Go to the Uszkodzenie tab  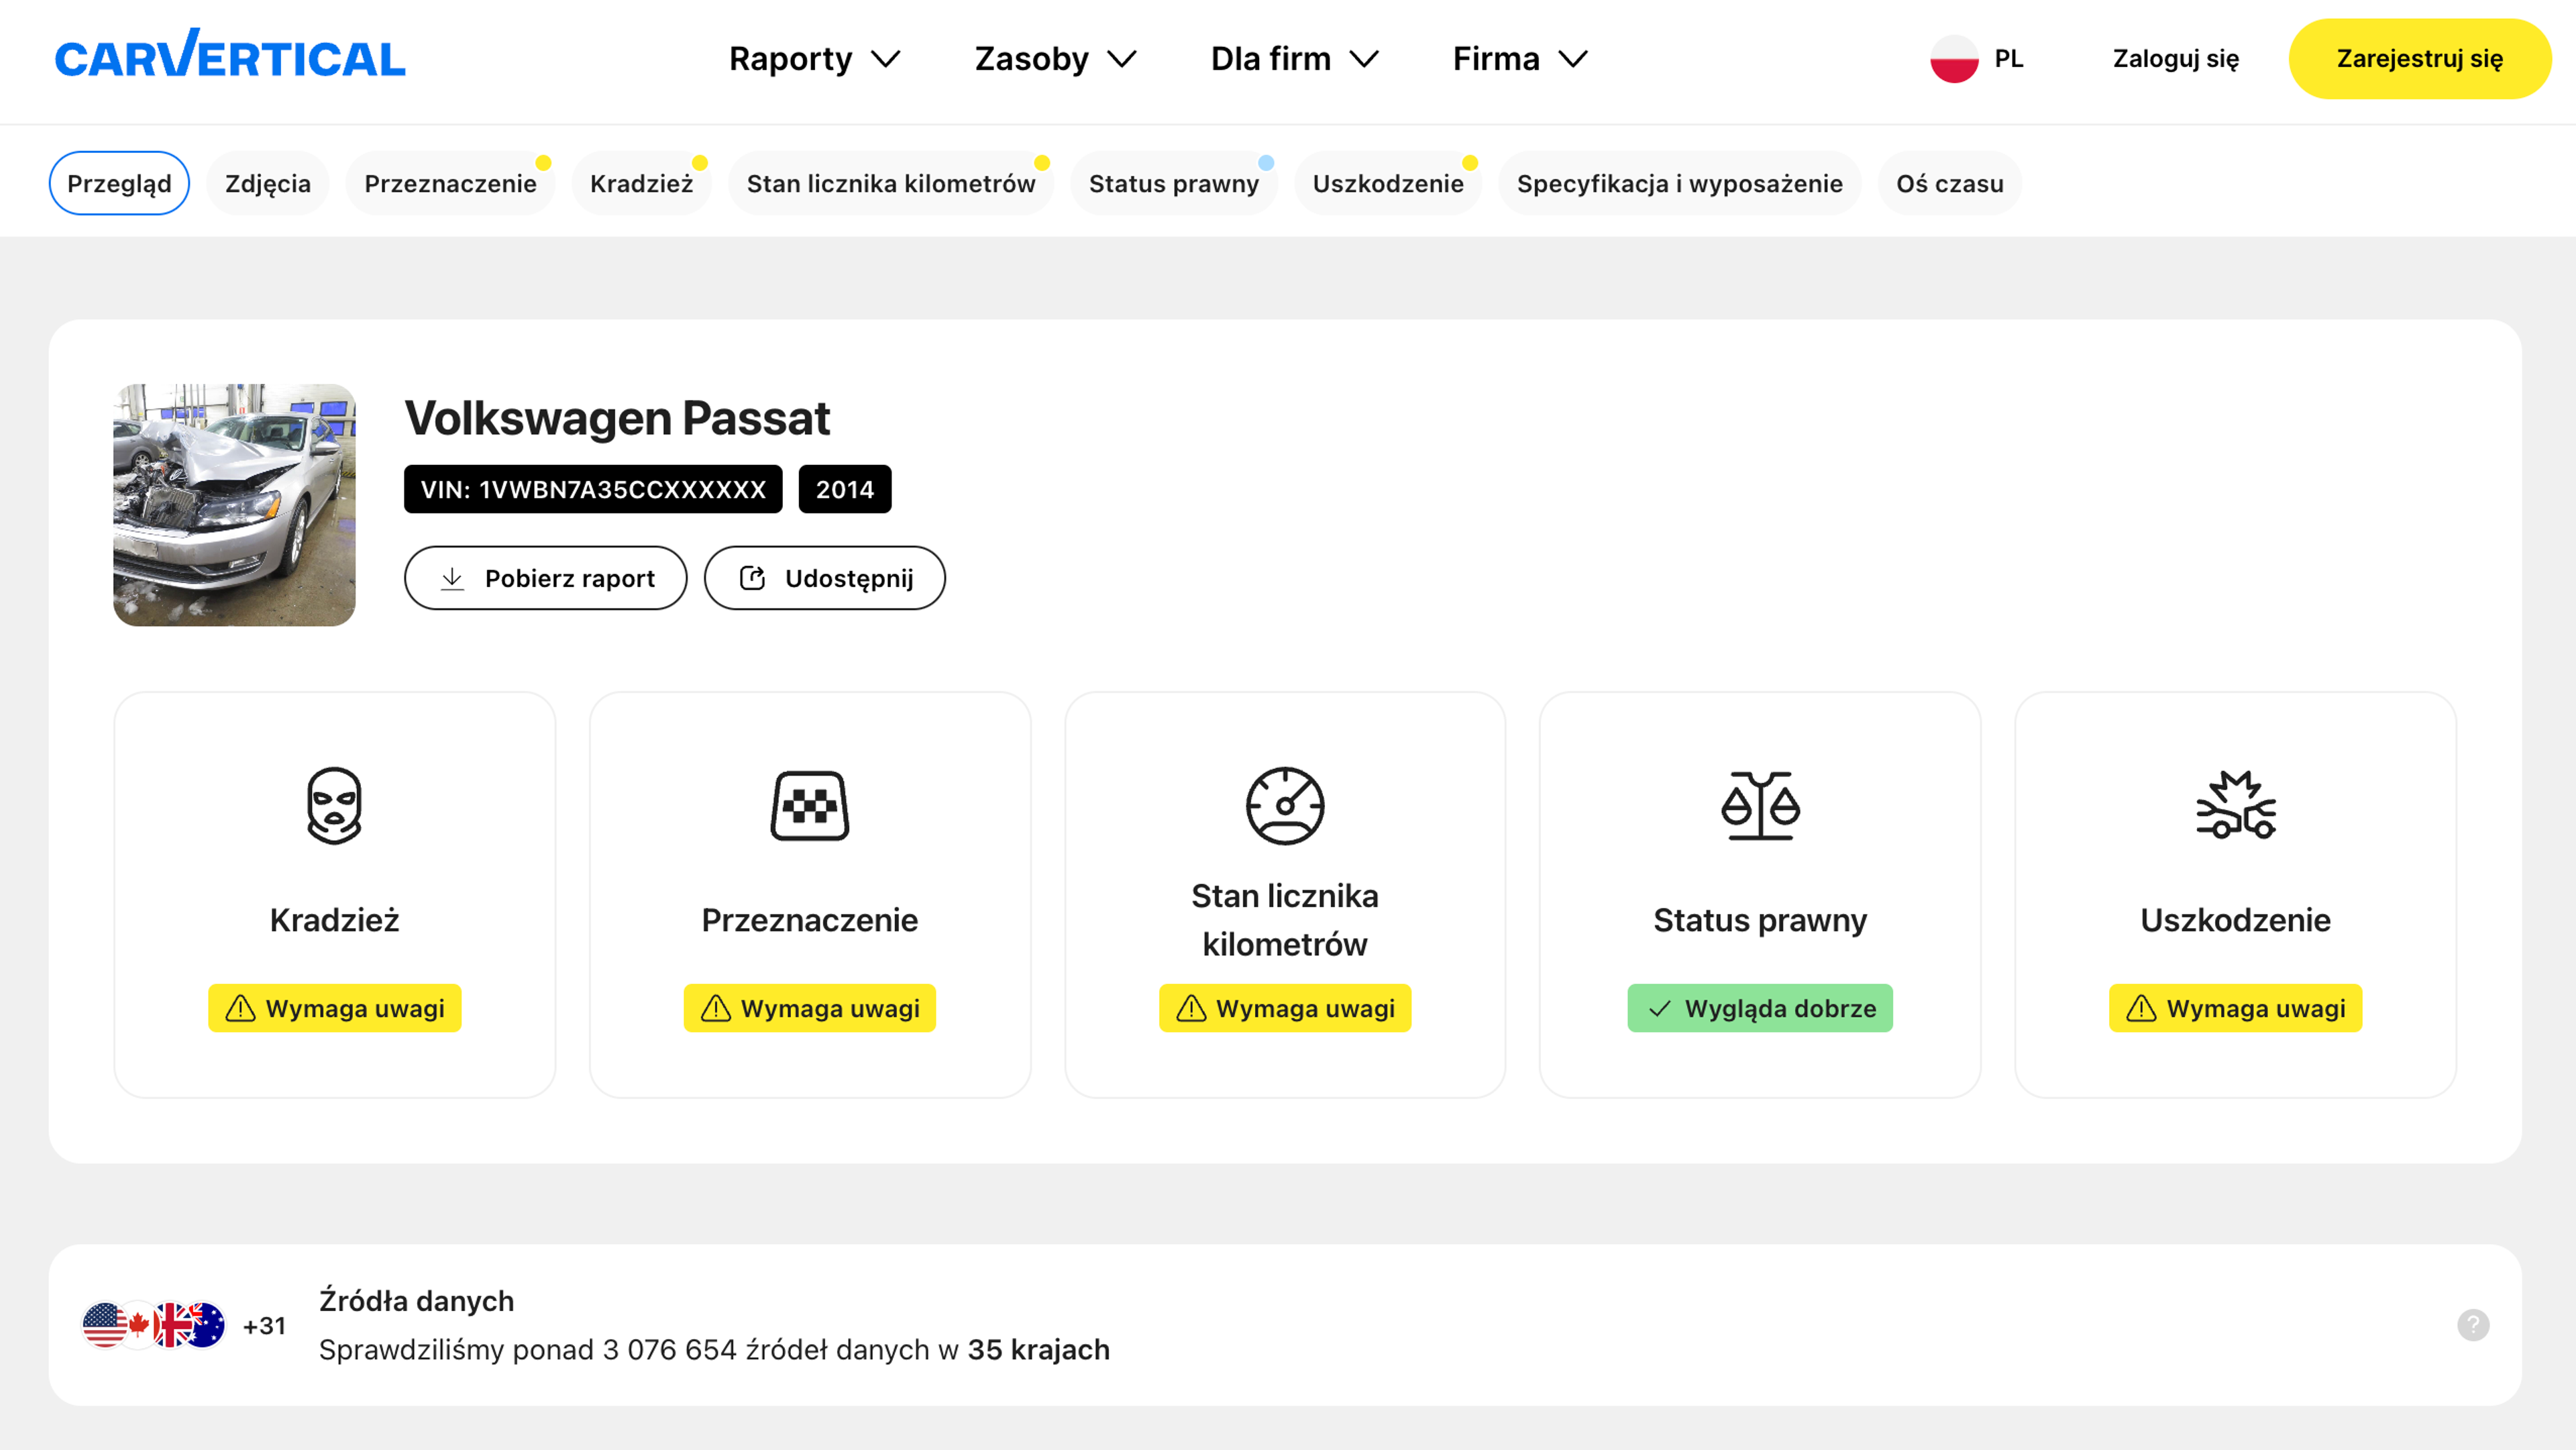(x=1388, y=183)
